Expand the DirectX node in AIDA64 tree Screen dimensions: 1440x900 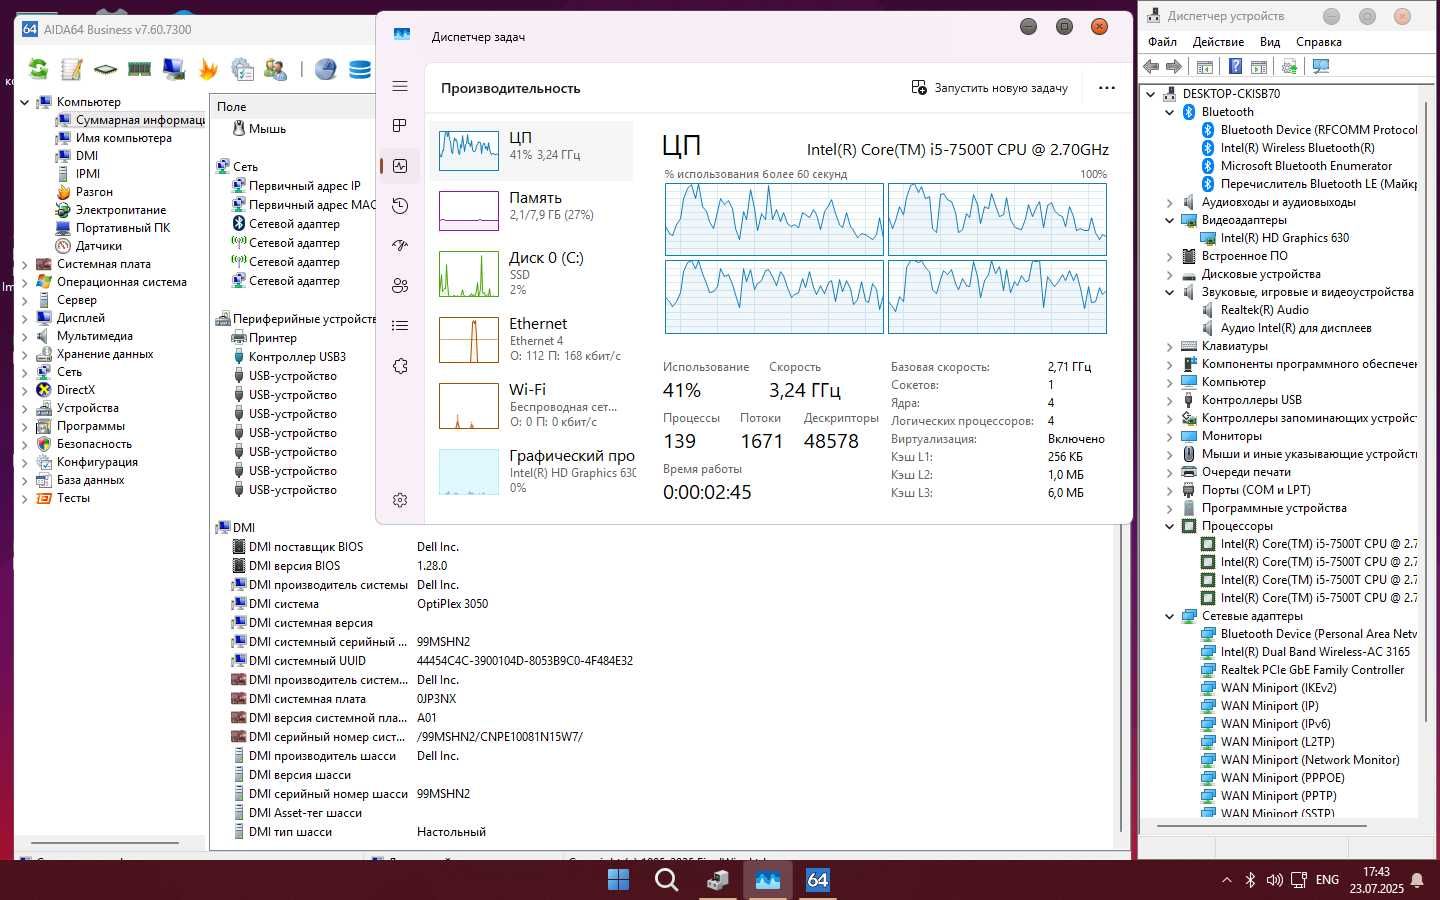point(25,390)
